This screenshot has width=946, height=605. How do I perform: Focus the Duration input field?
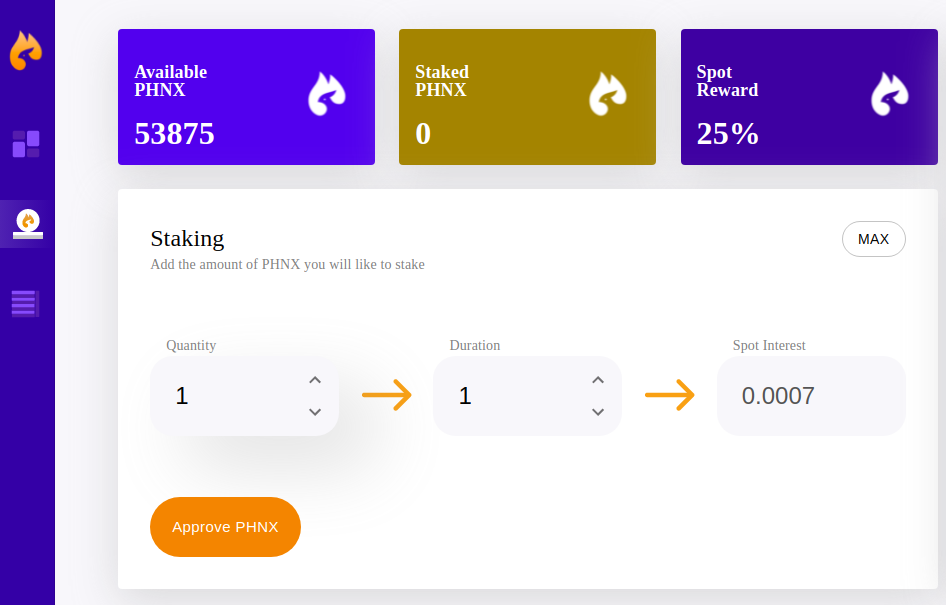pos(513,396)
